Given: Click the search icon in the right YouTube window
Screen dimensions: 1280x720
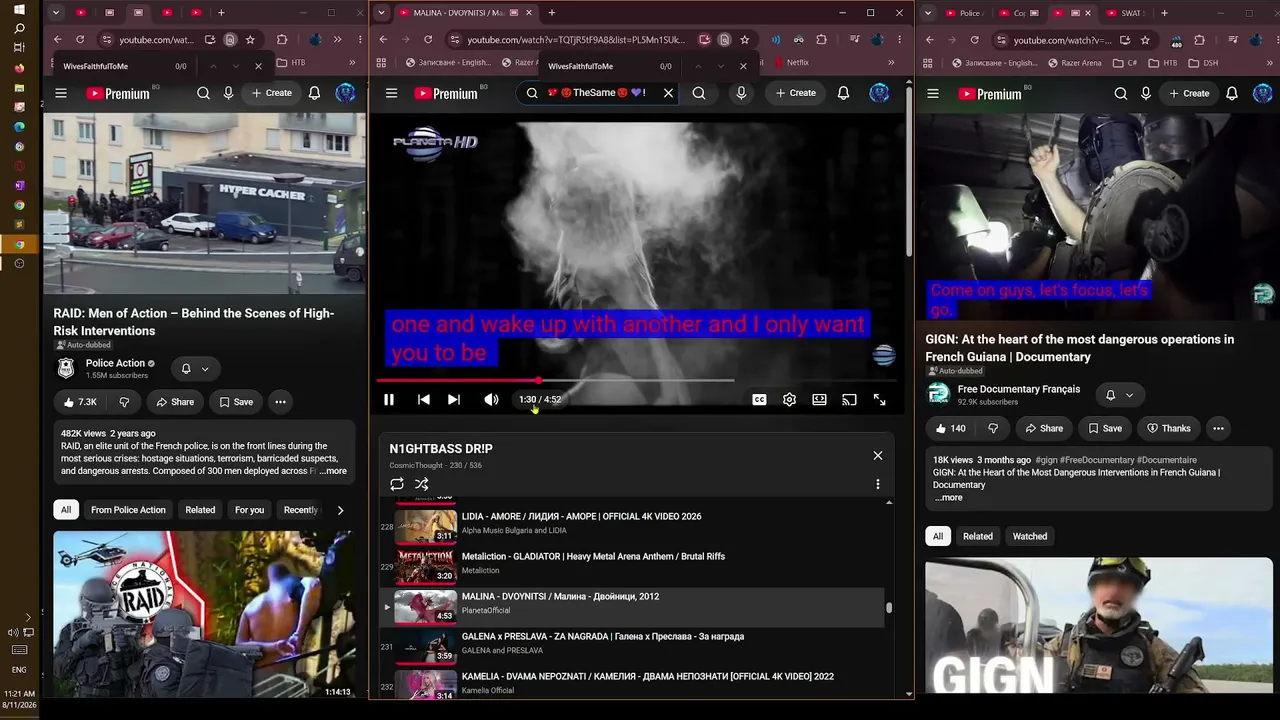Looking at the screenshot, I should (1121, 93).
